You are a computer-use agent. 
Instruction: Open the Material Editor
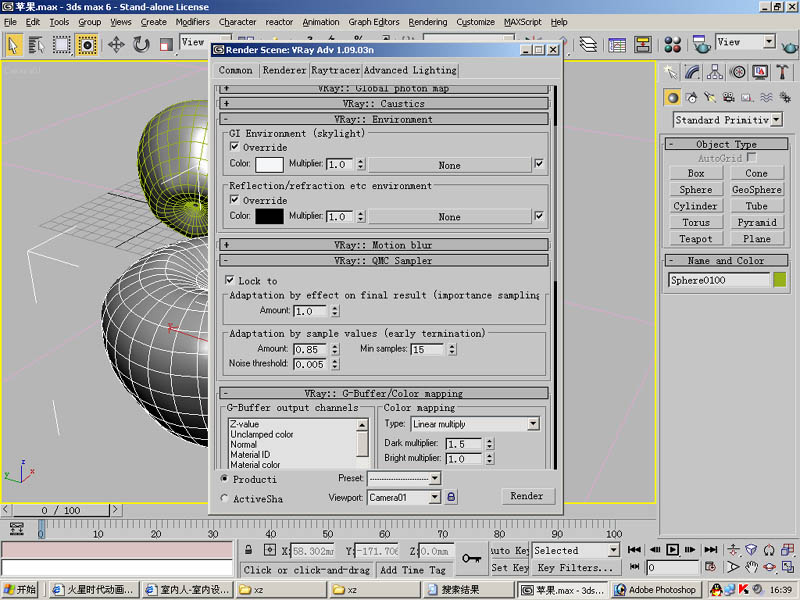click(672, 45)
